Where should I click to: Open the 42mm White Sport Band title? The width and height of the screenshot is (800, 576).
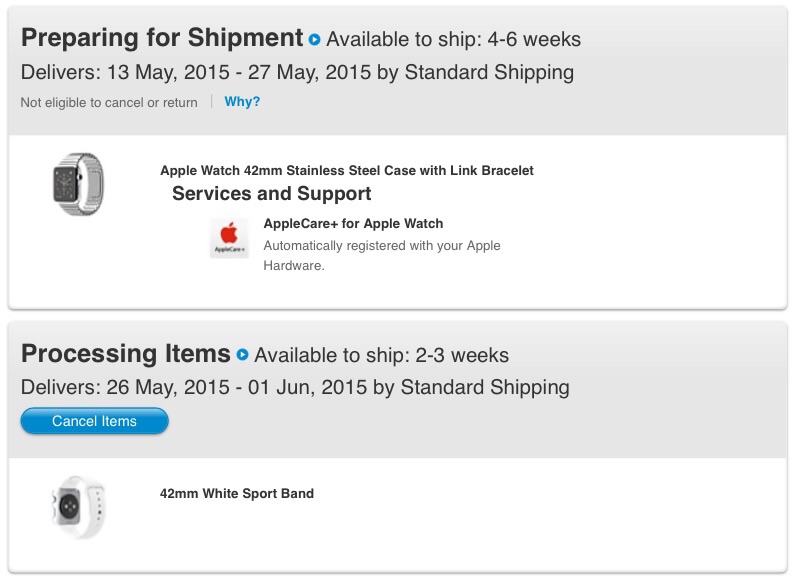237,493
